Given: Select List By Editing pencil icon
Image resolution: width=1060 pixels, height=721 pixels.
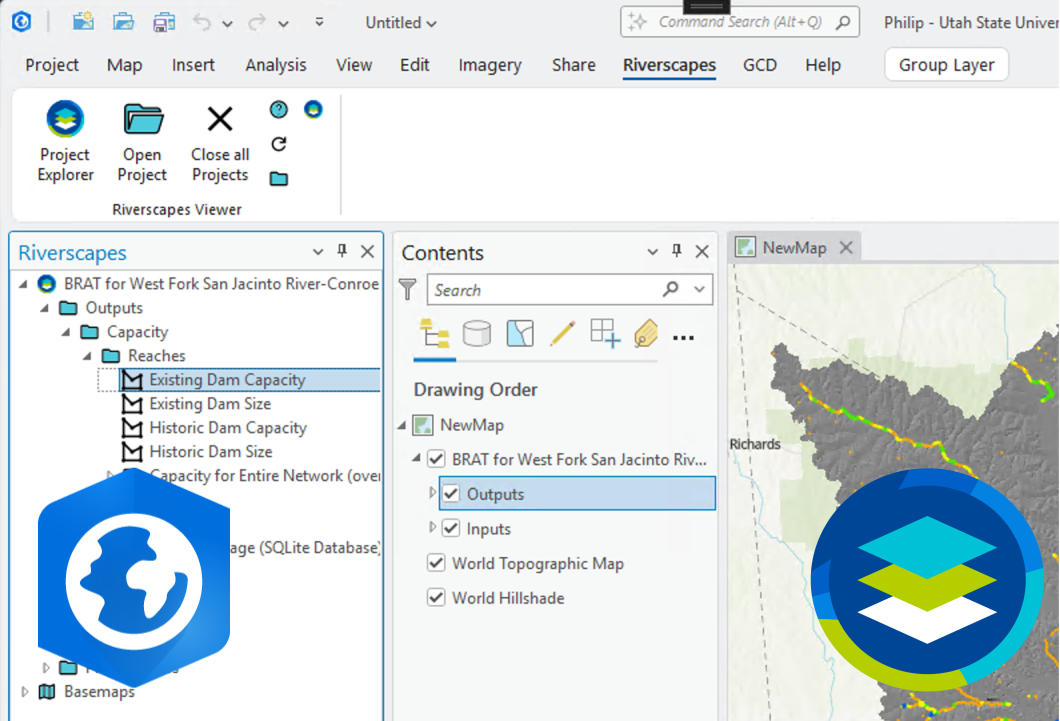Looking at the screenshot, I should (562, 334).
